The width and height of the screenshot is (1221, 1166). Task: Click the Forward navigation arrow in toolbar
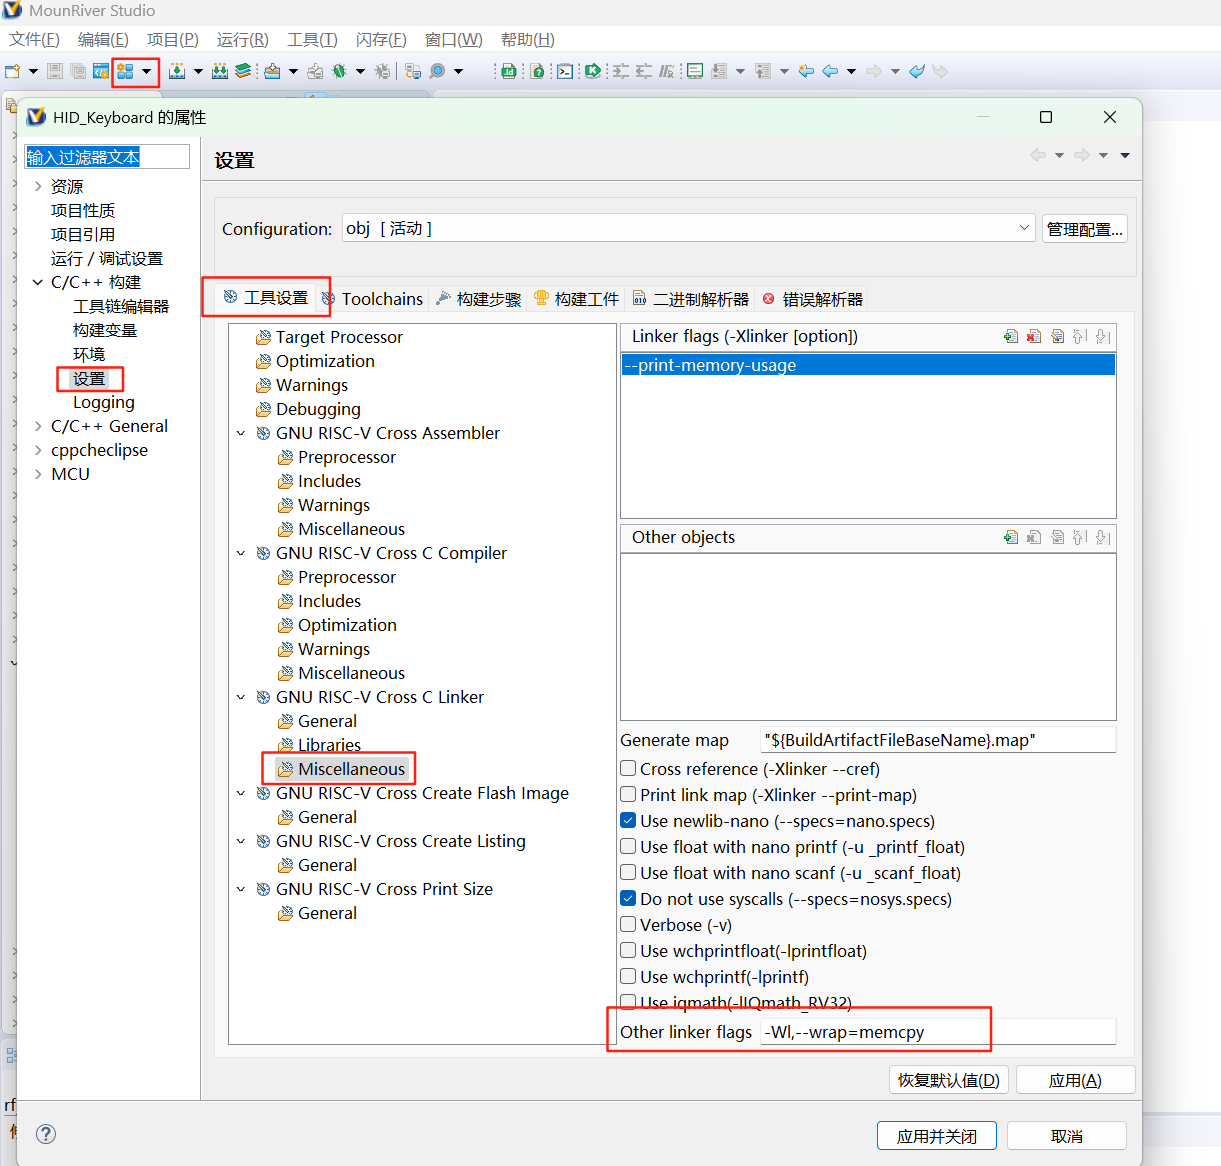(x=874, y=71)
